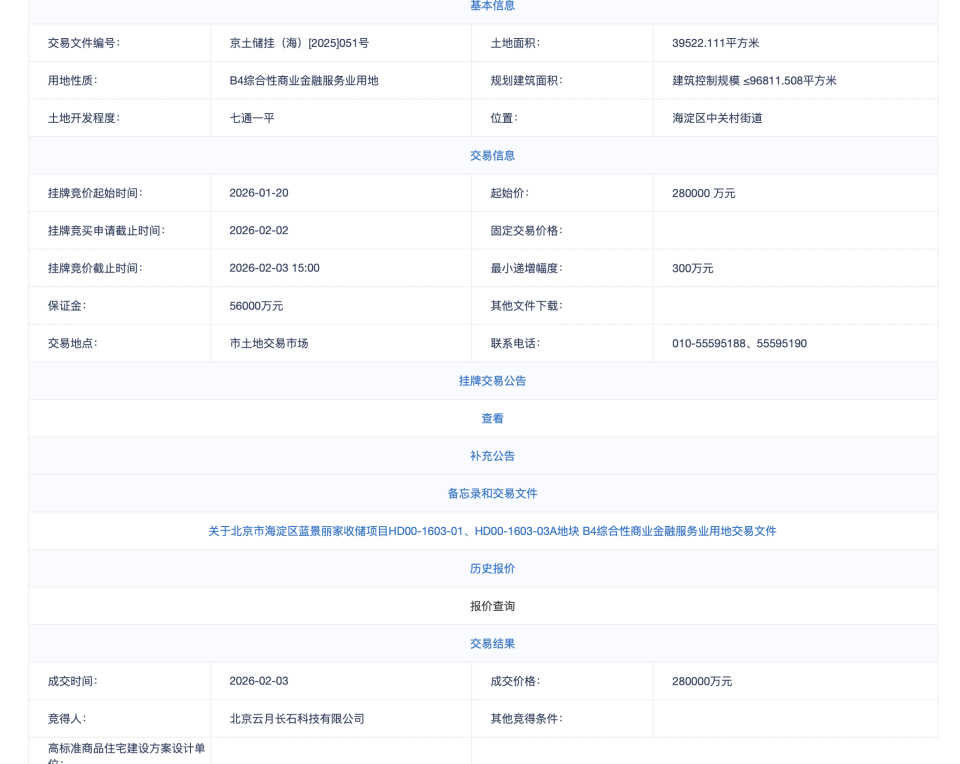960x764 pixels.
Task: Select the 用地性质 cell B4综合性商业金融服务业用地
Action: point(304,80)
